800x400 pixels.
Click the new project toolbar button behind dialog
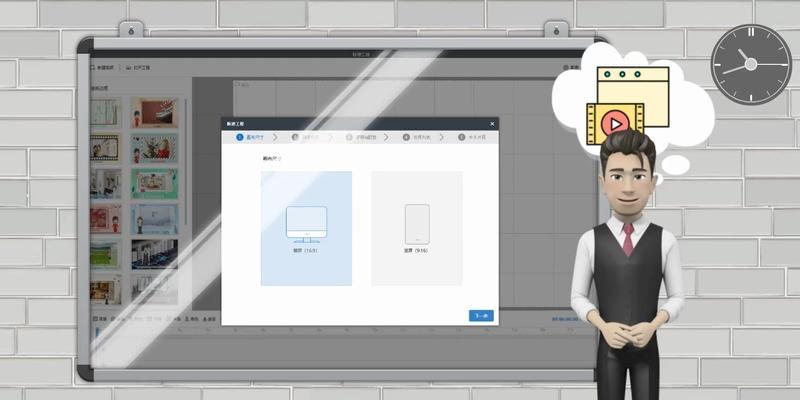102,67
